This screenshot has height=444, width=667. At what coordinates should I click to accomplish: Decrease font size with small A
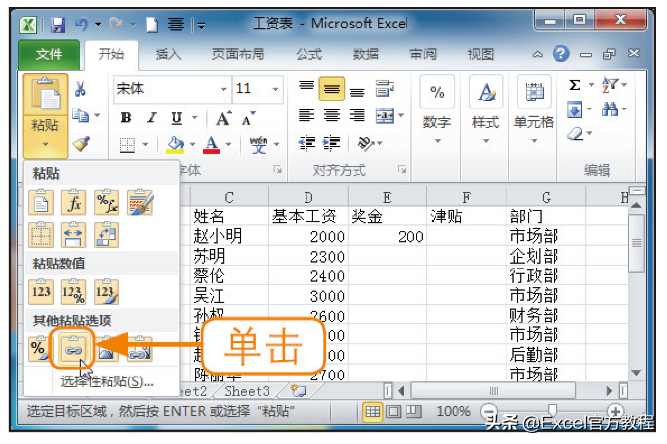(x=248, y=119)
